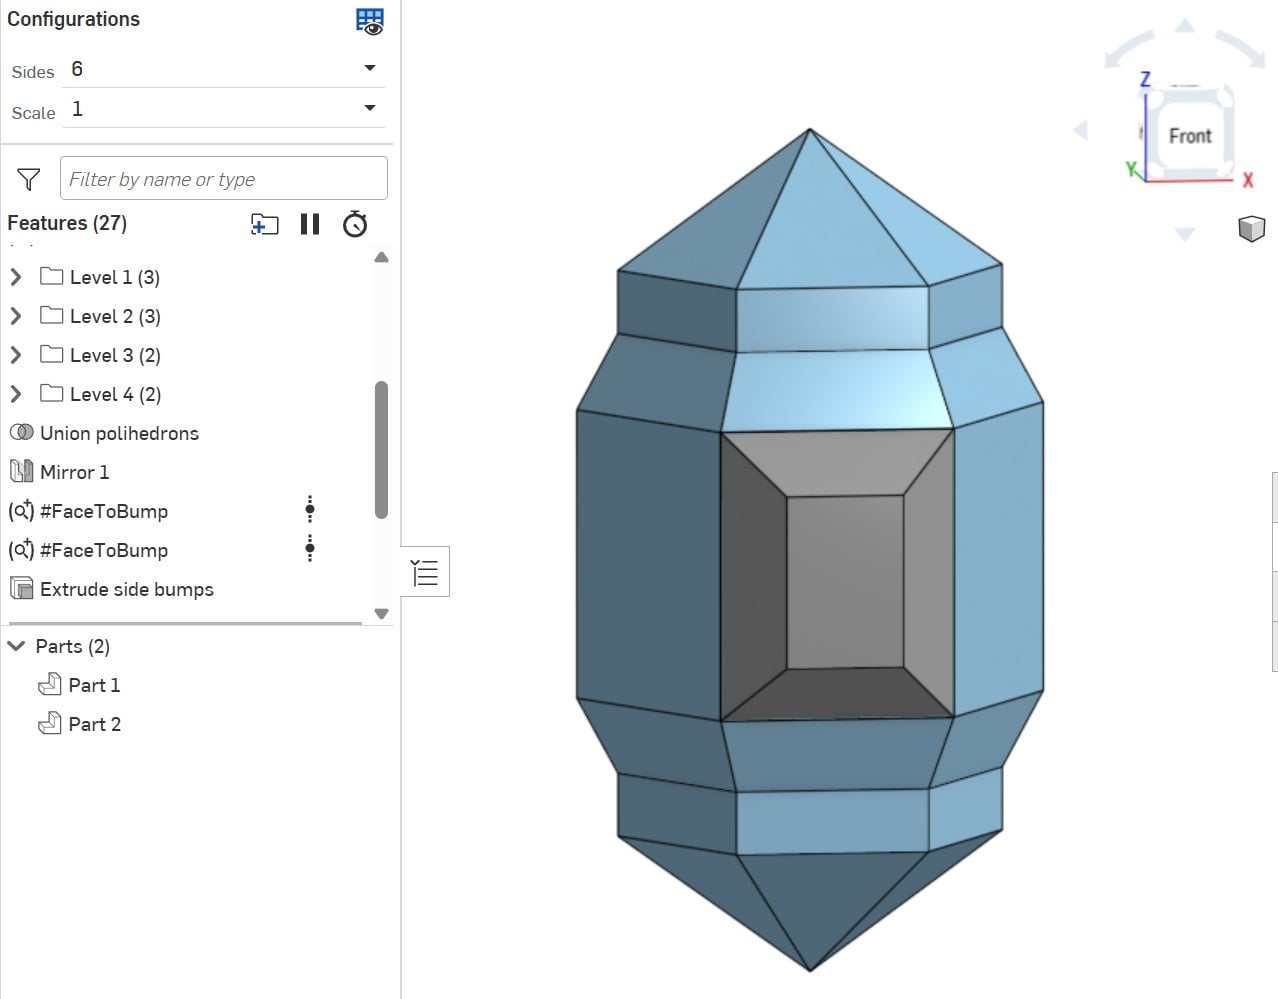1278x999 pixels.
Task: Select Part 2 in parts list
Action: tap(94, 724)
